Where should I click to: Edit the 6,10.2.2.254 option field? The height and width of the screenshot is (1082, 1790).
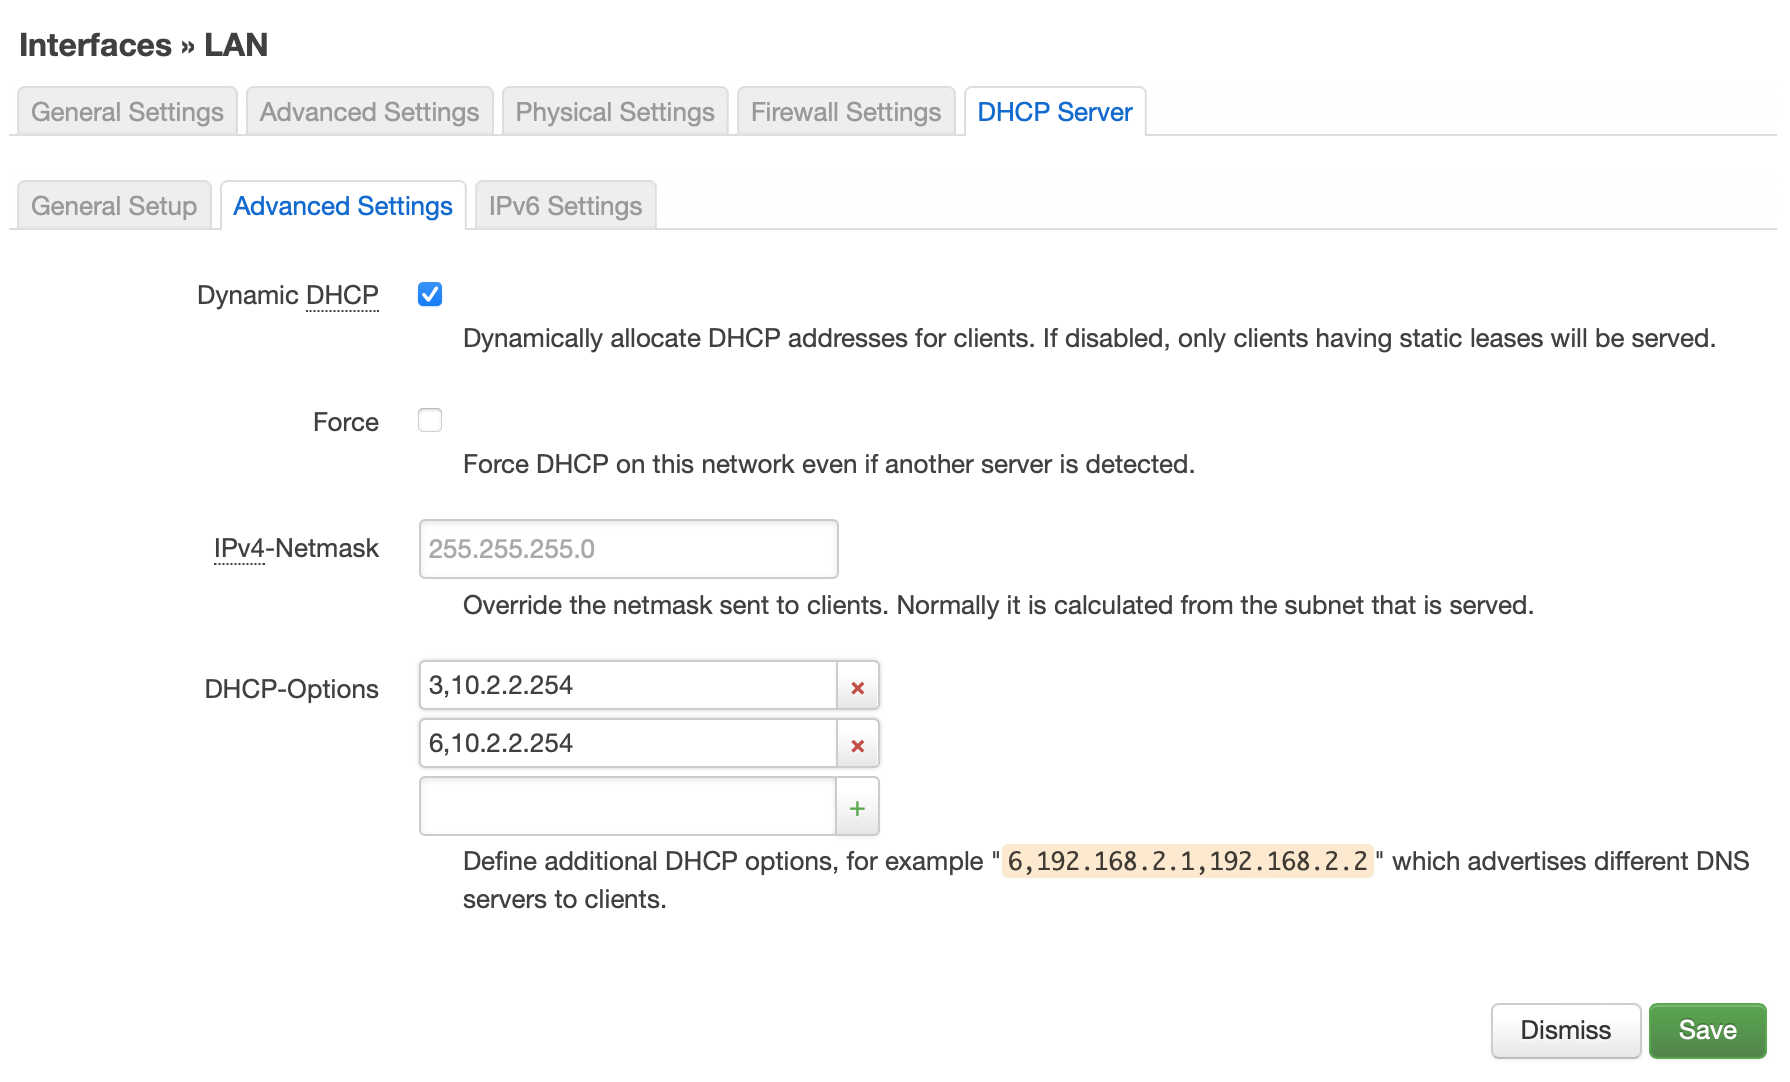tap(628, 744)
